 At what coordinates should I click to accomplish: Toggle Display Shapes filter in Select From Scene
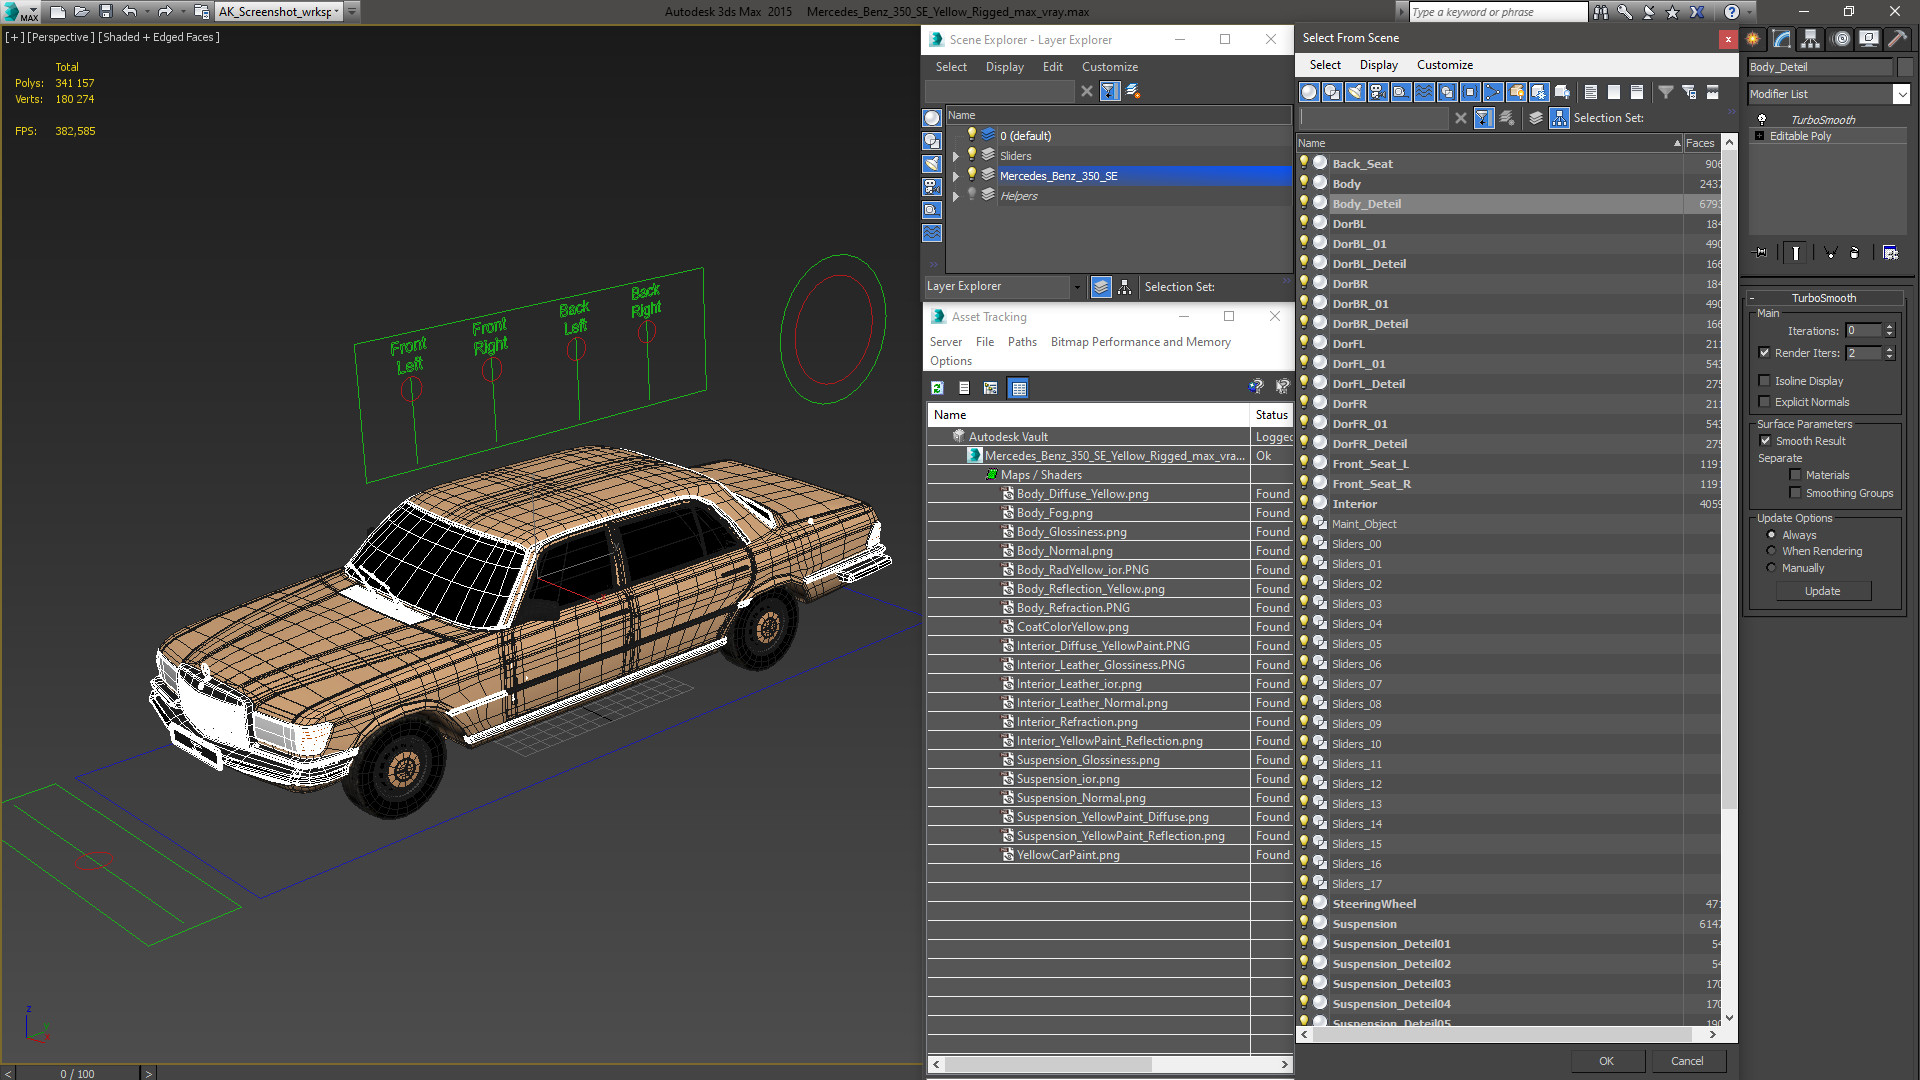pos(1332,92)
